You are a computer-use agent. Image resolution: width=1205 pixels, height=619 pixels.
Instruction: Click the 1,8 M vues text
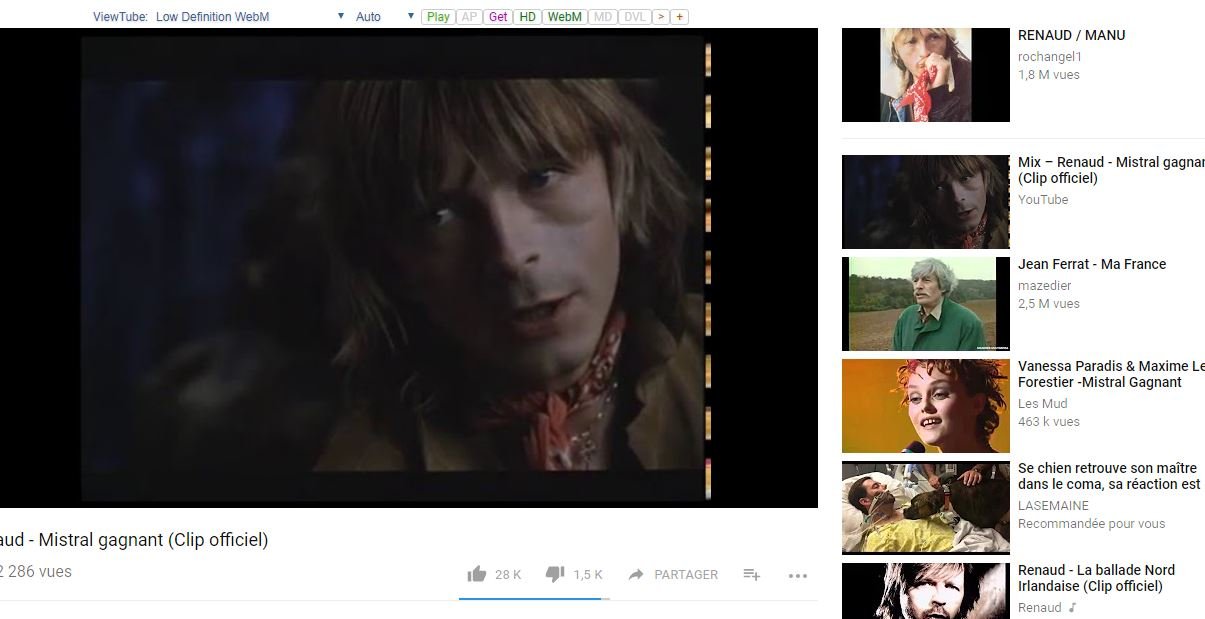tap(1048, 75)
